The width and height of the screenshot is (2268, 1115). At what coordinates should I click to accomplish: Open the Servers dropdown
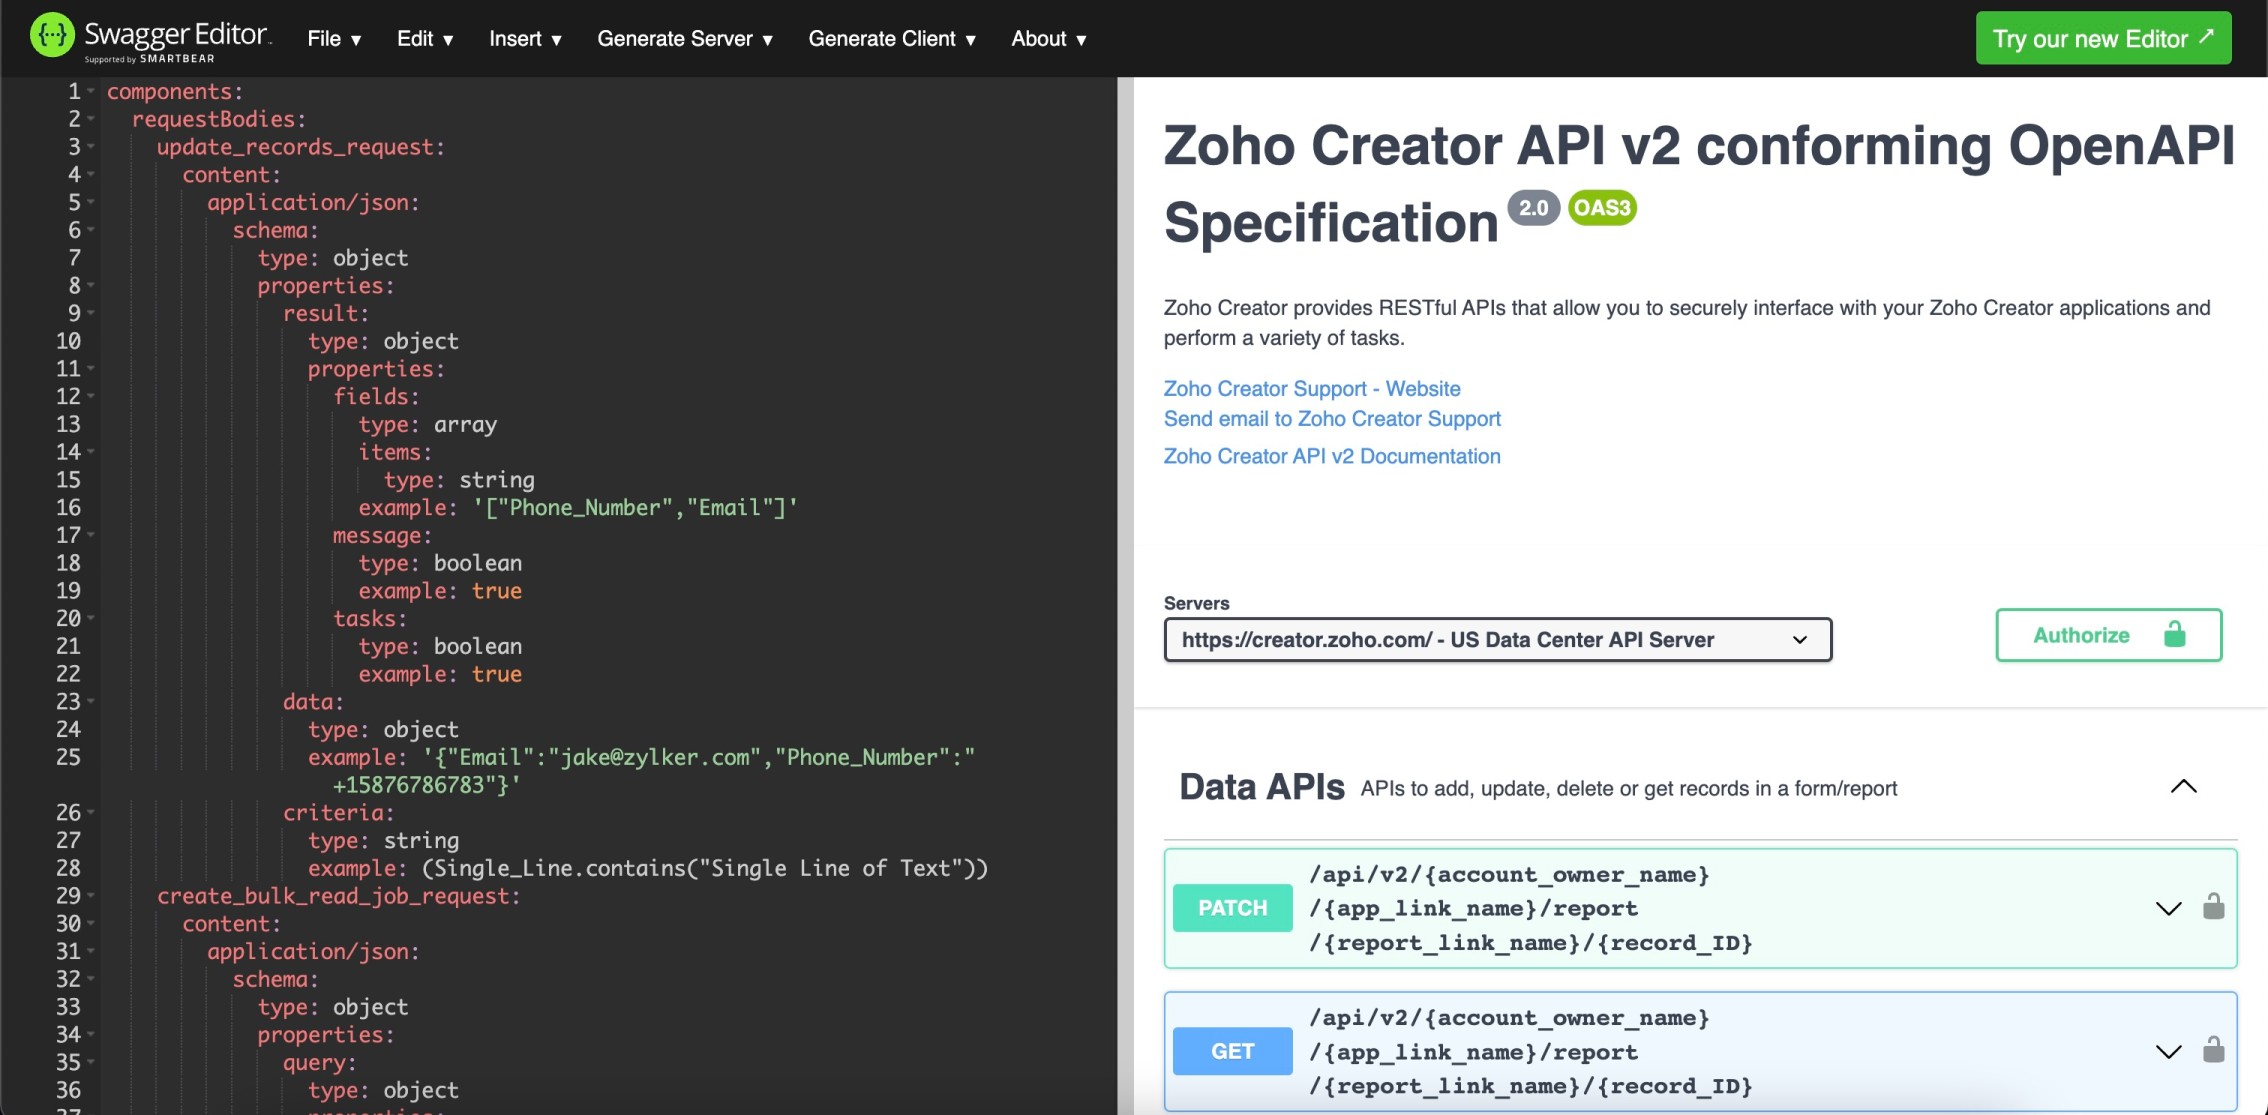pyautogui.click(x=1497, y=640)
